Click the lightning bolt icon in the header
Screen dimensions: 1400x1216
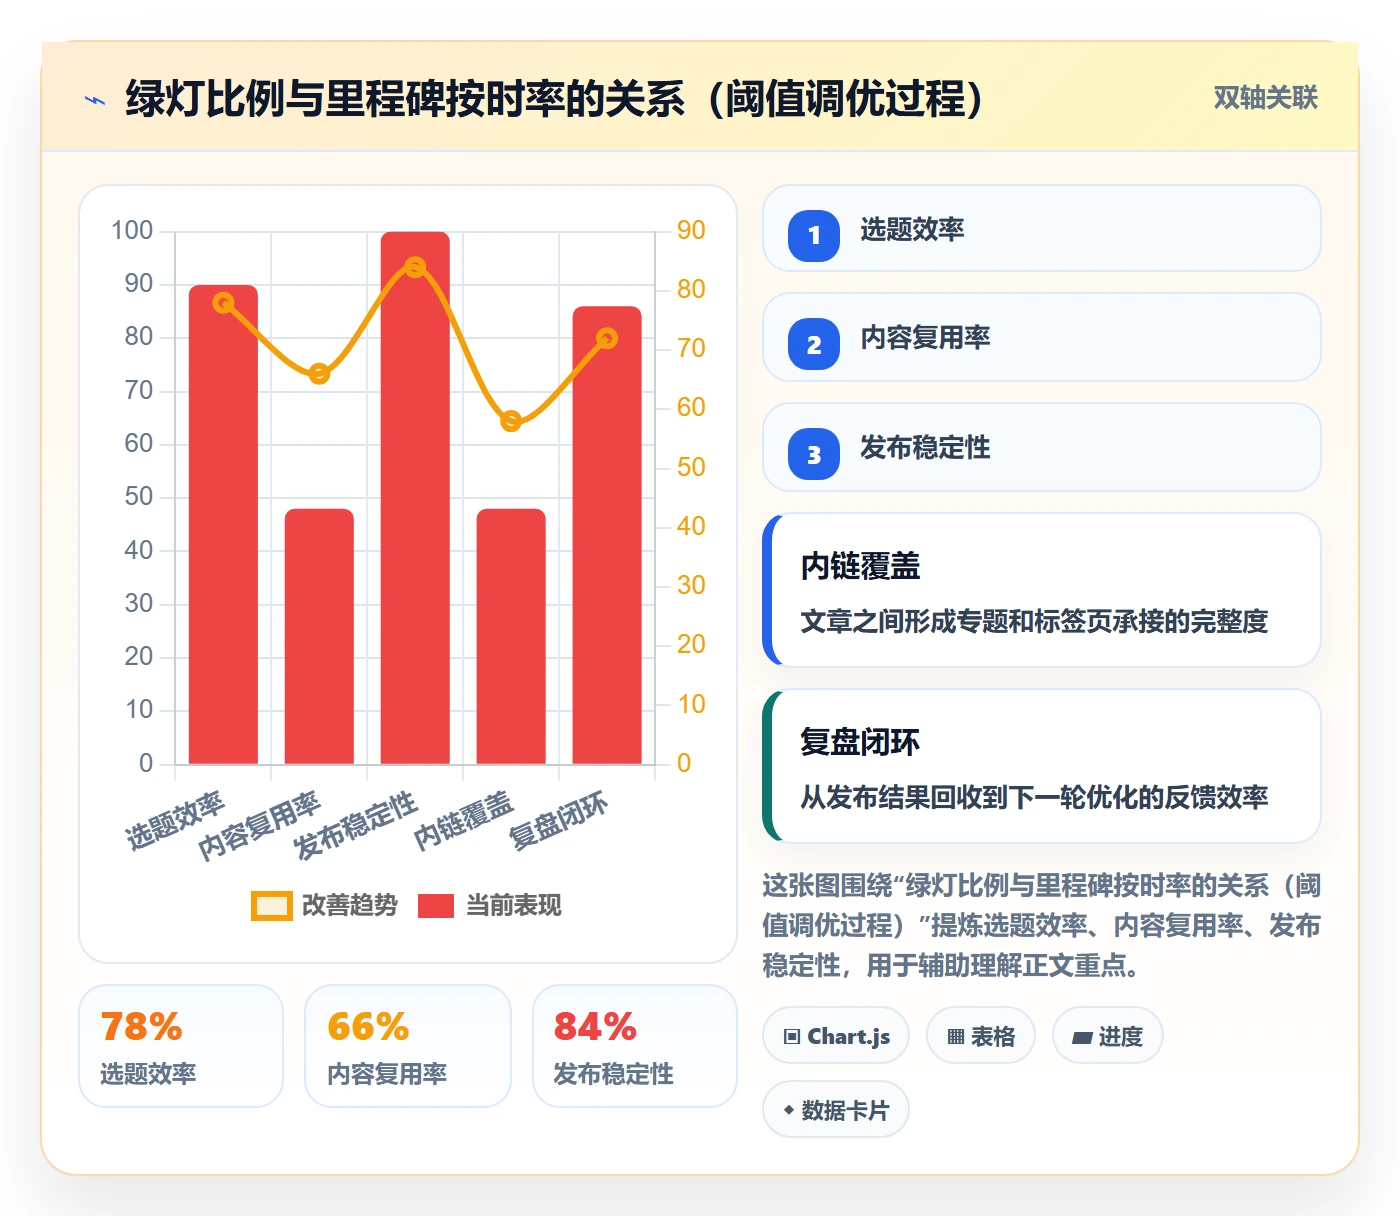95,100
